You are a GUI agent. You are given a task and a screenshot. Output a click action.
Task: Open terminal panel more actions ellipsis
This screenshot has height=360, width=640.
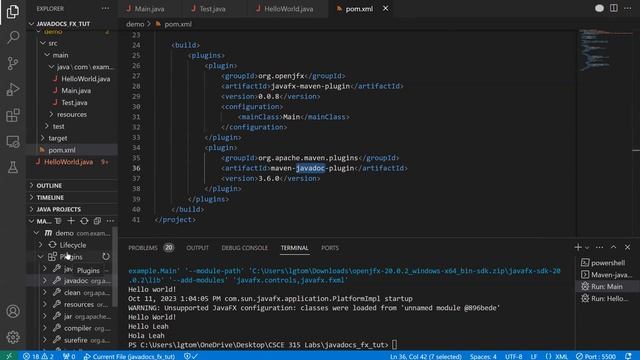click(x=599, y=247)
